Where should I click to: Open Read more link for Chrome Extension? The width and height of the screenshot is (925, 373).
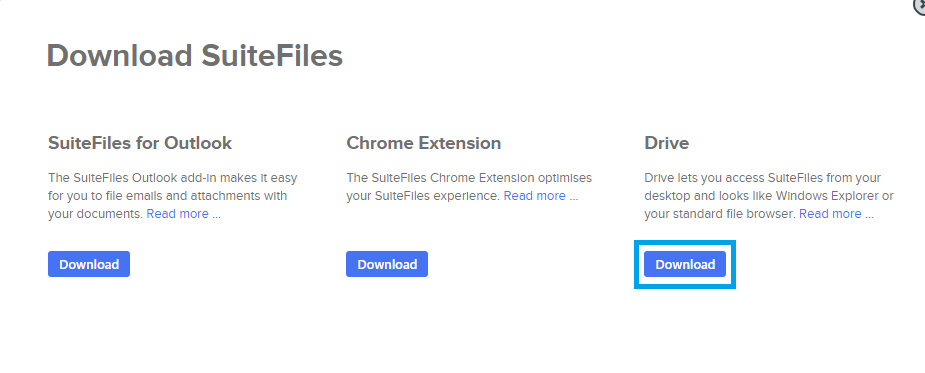point(541,196)
